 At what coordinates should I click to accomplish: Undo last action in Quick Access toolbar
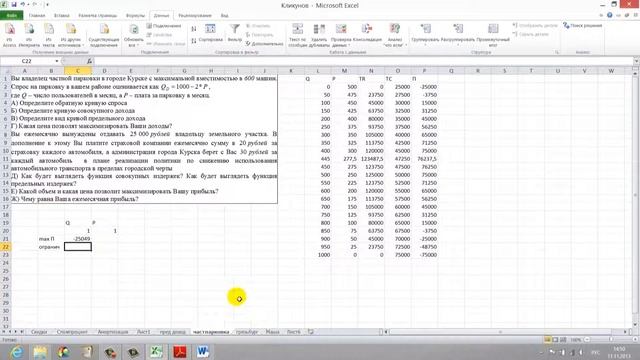(22, 4)
